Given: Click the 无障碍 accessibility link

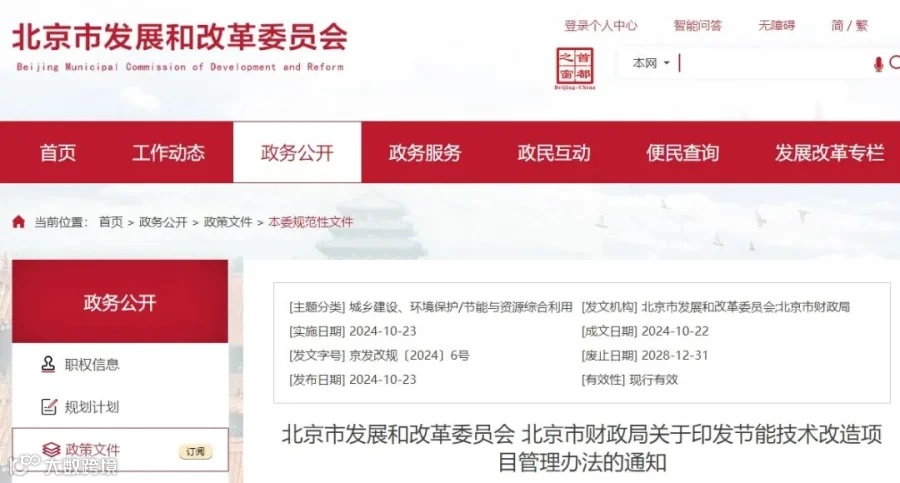Looking at the screenshot, I should pyautogui.click(x=777, y=25).
